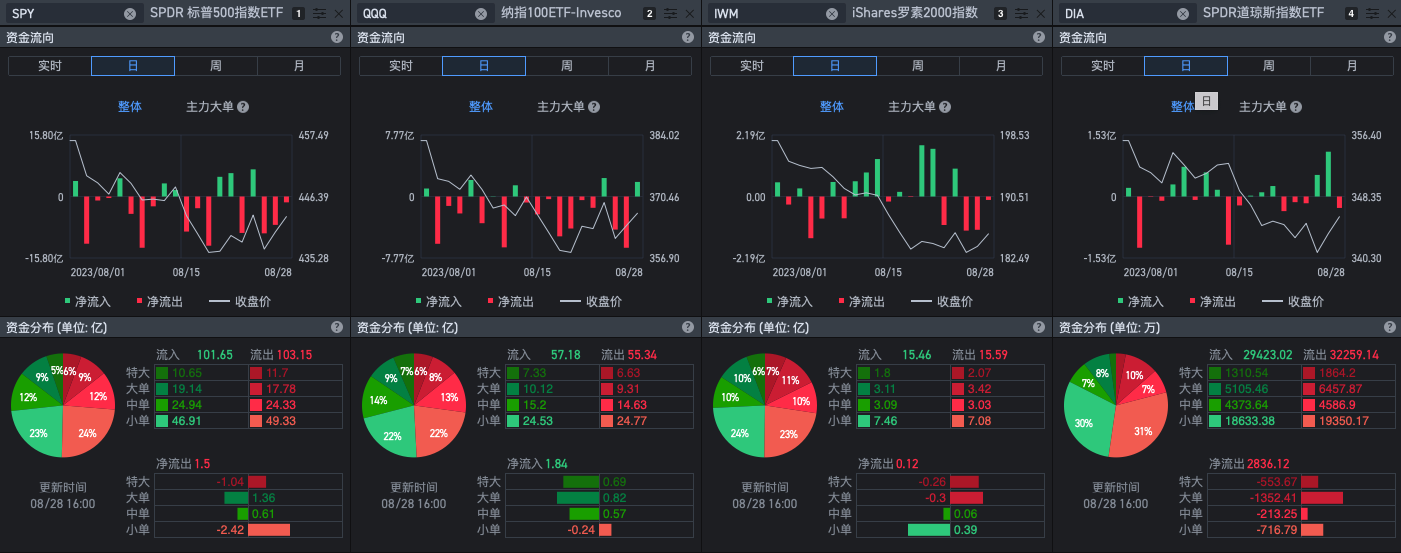Image resolution: width=1401 pixels, height=553 pixels.
Task: Open 资金流向 help icon in QQQ panel
Action: click(x=688, y=37)
